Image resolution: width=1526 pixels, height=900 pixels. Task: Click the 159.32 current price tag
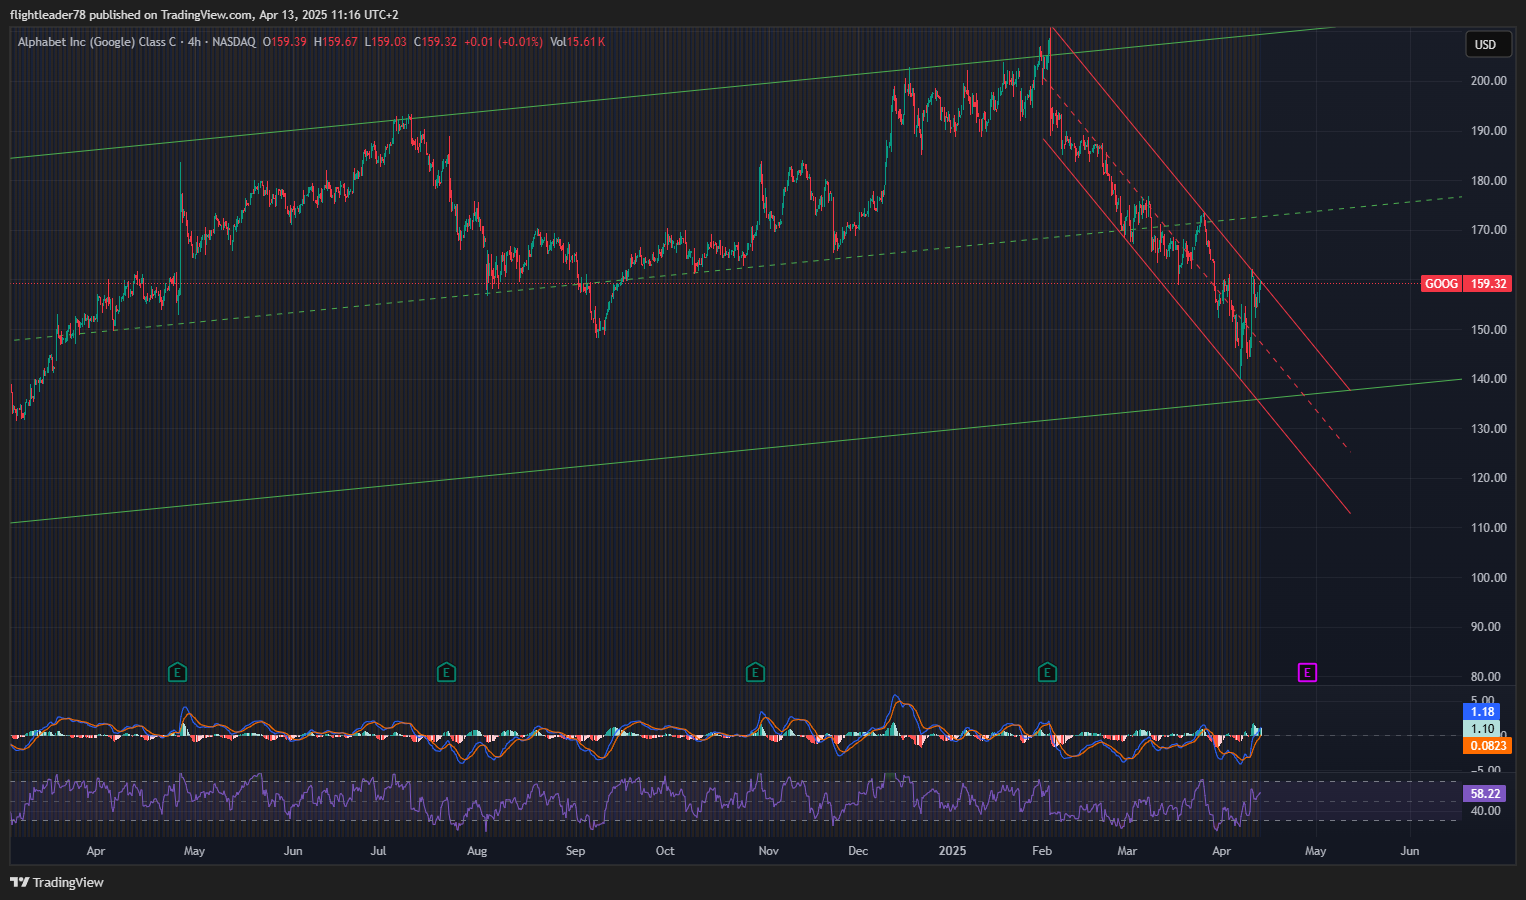tap(1487, 284)
